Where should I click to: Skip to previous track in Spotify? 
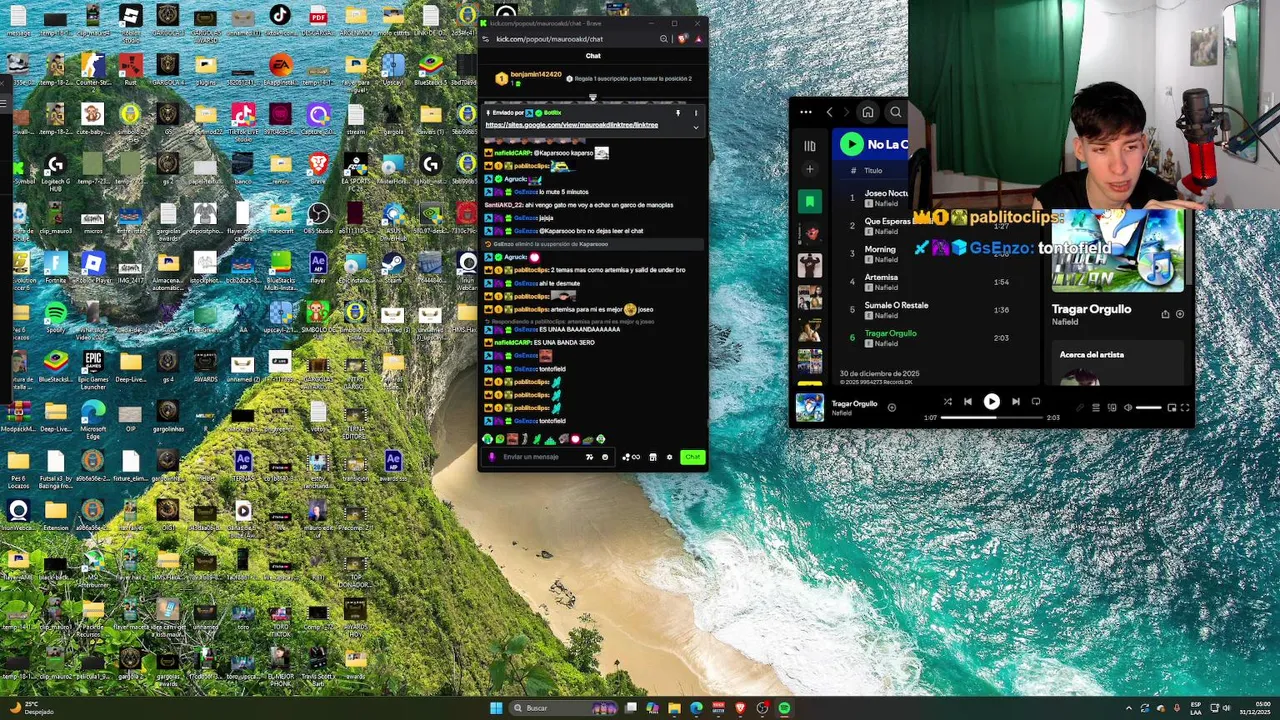(x=967, y=402)
